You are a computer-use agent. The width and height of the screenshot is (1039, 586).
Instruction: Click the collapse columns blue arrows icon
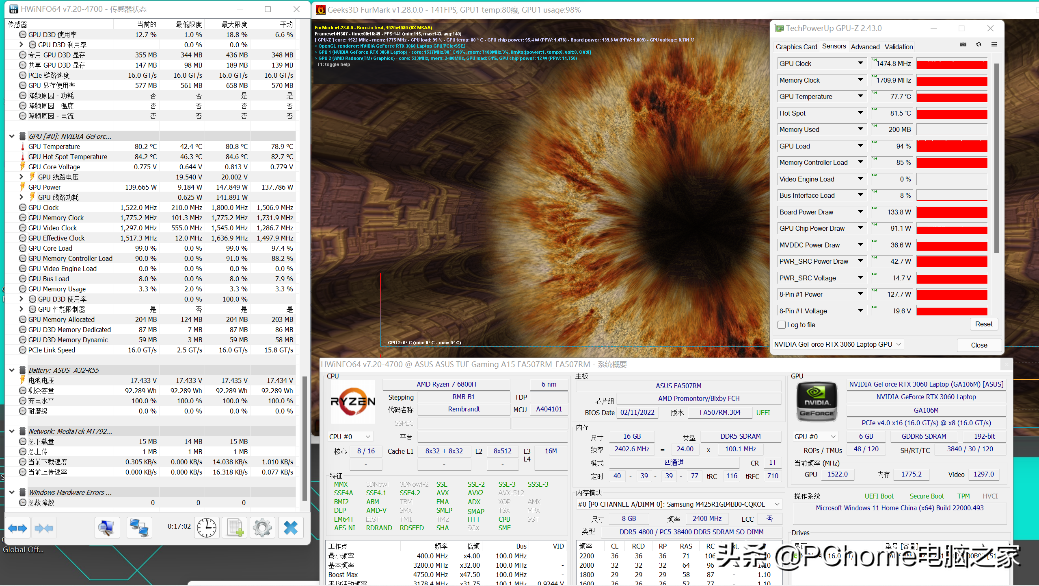point(43,527)
